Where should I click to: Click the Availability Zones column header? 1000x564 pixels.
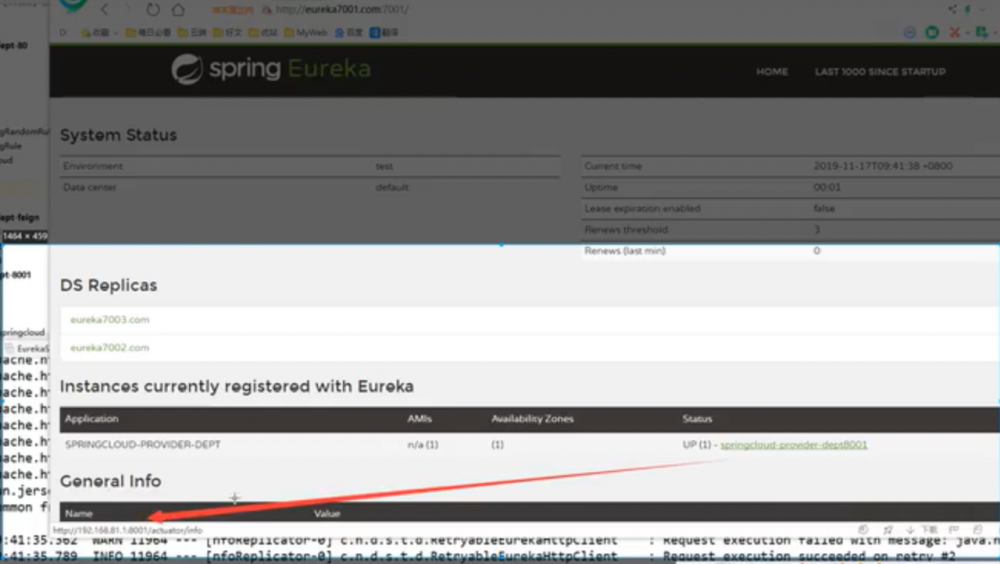(x=533, y=419)
